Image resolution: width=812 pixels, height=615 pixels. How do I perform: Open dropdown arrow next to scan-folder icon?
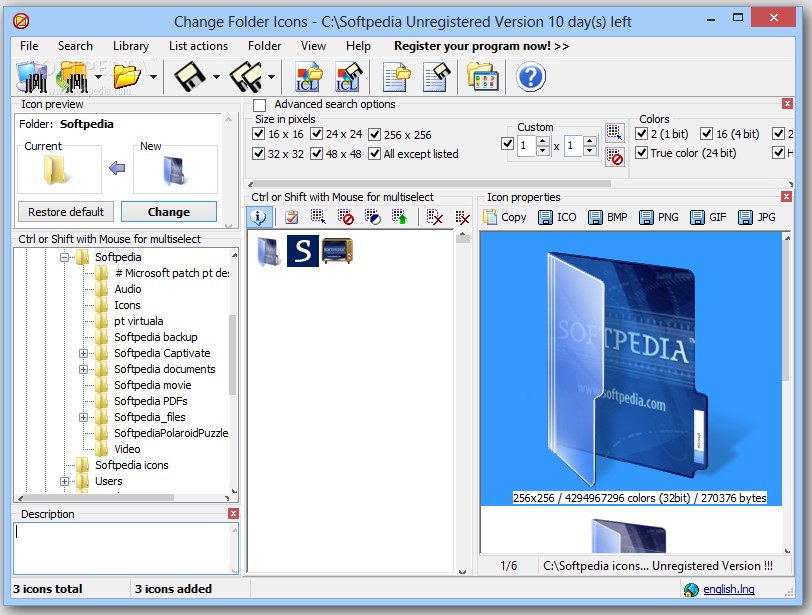point(98,77)
